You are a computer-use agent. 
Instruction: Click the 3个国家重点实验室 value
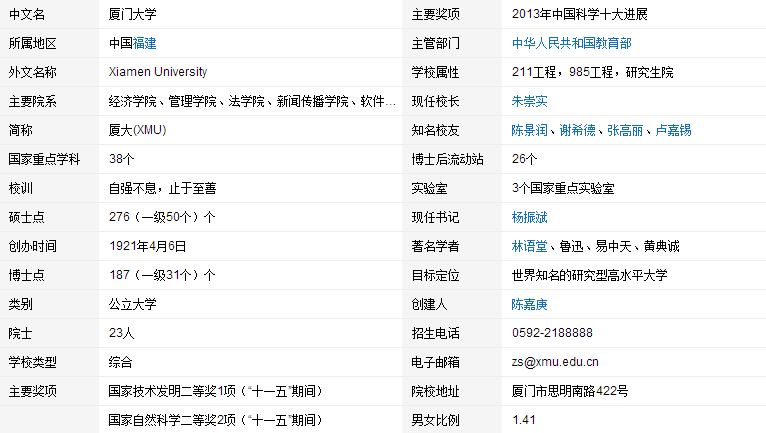(563, 189)
